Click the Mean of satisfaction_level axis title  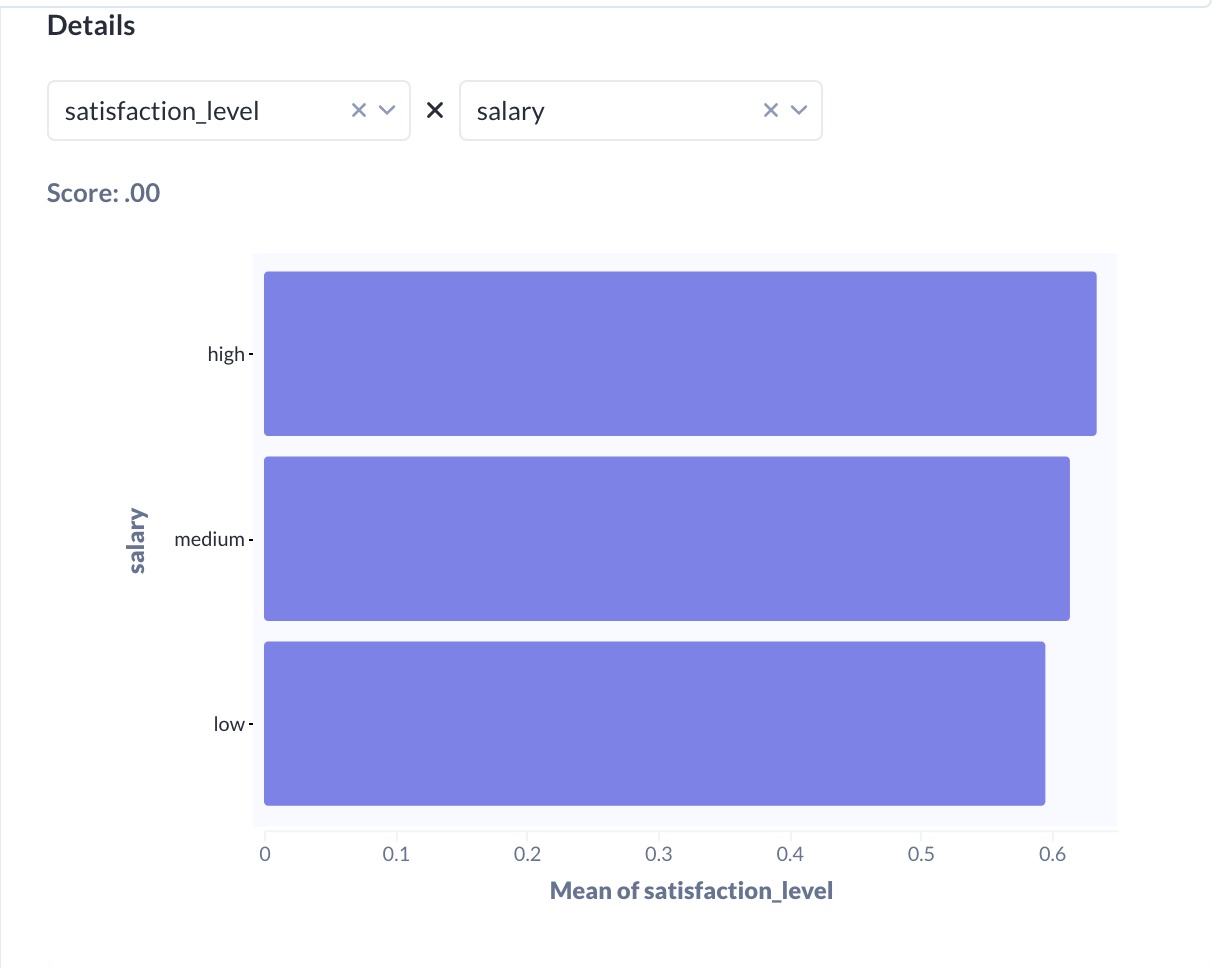pyautogui.click(x=690, y=890)
